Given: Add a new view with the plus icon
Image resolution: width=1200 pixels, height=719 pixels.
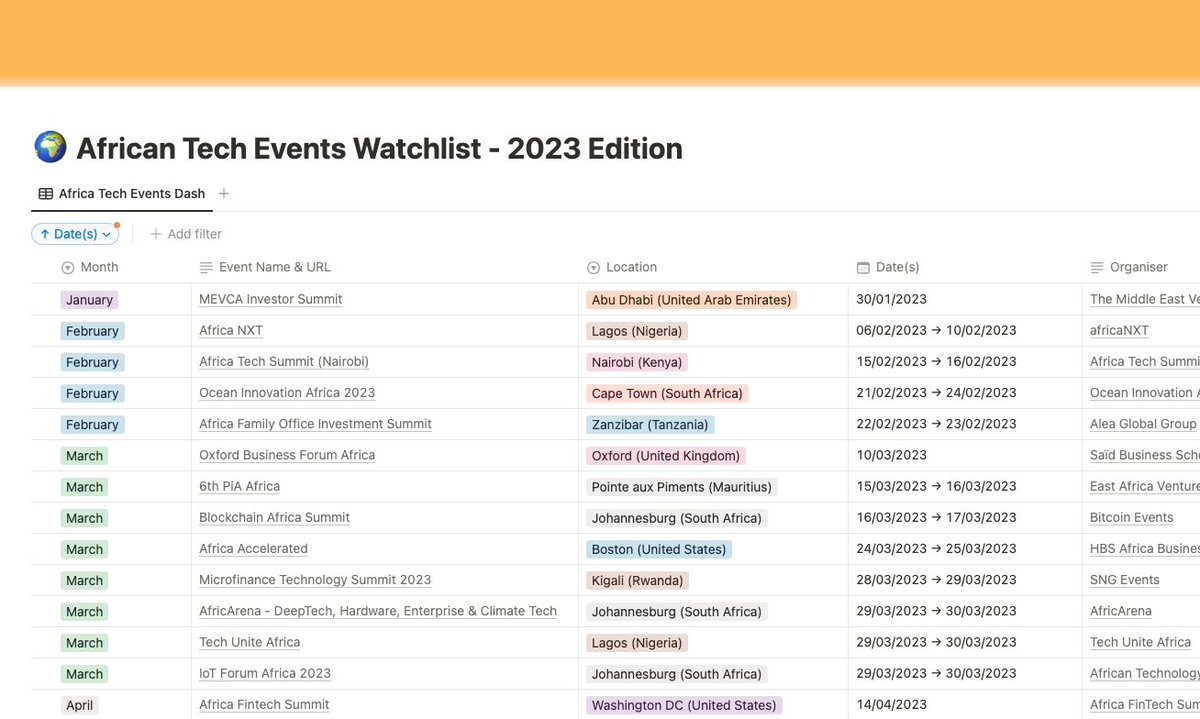Looking at the screenshot, I should [x=224, y=194].
